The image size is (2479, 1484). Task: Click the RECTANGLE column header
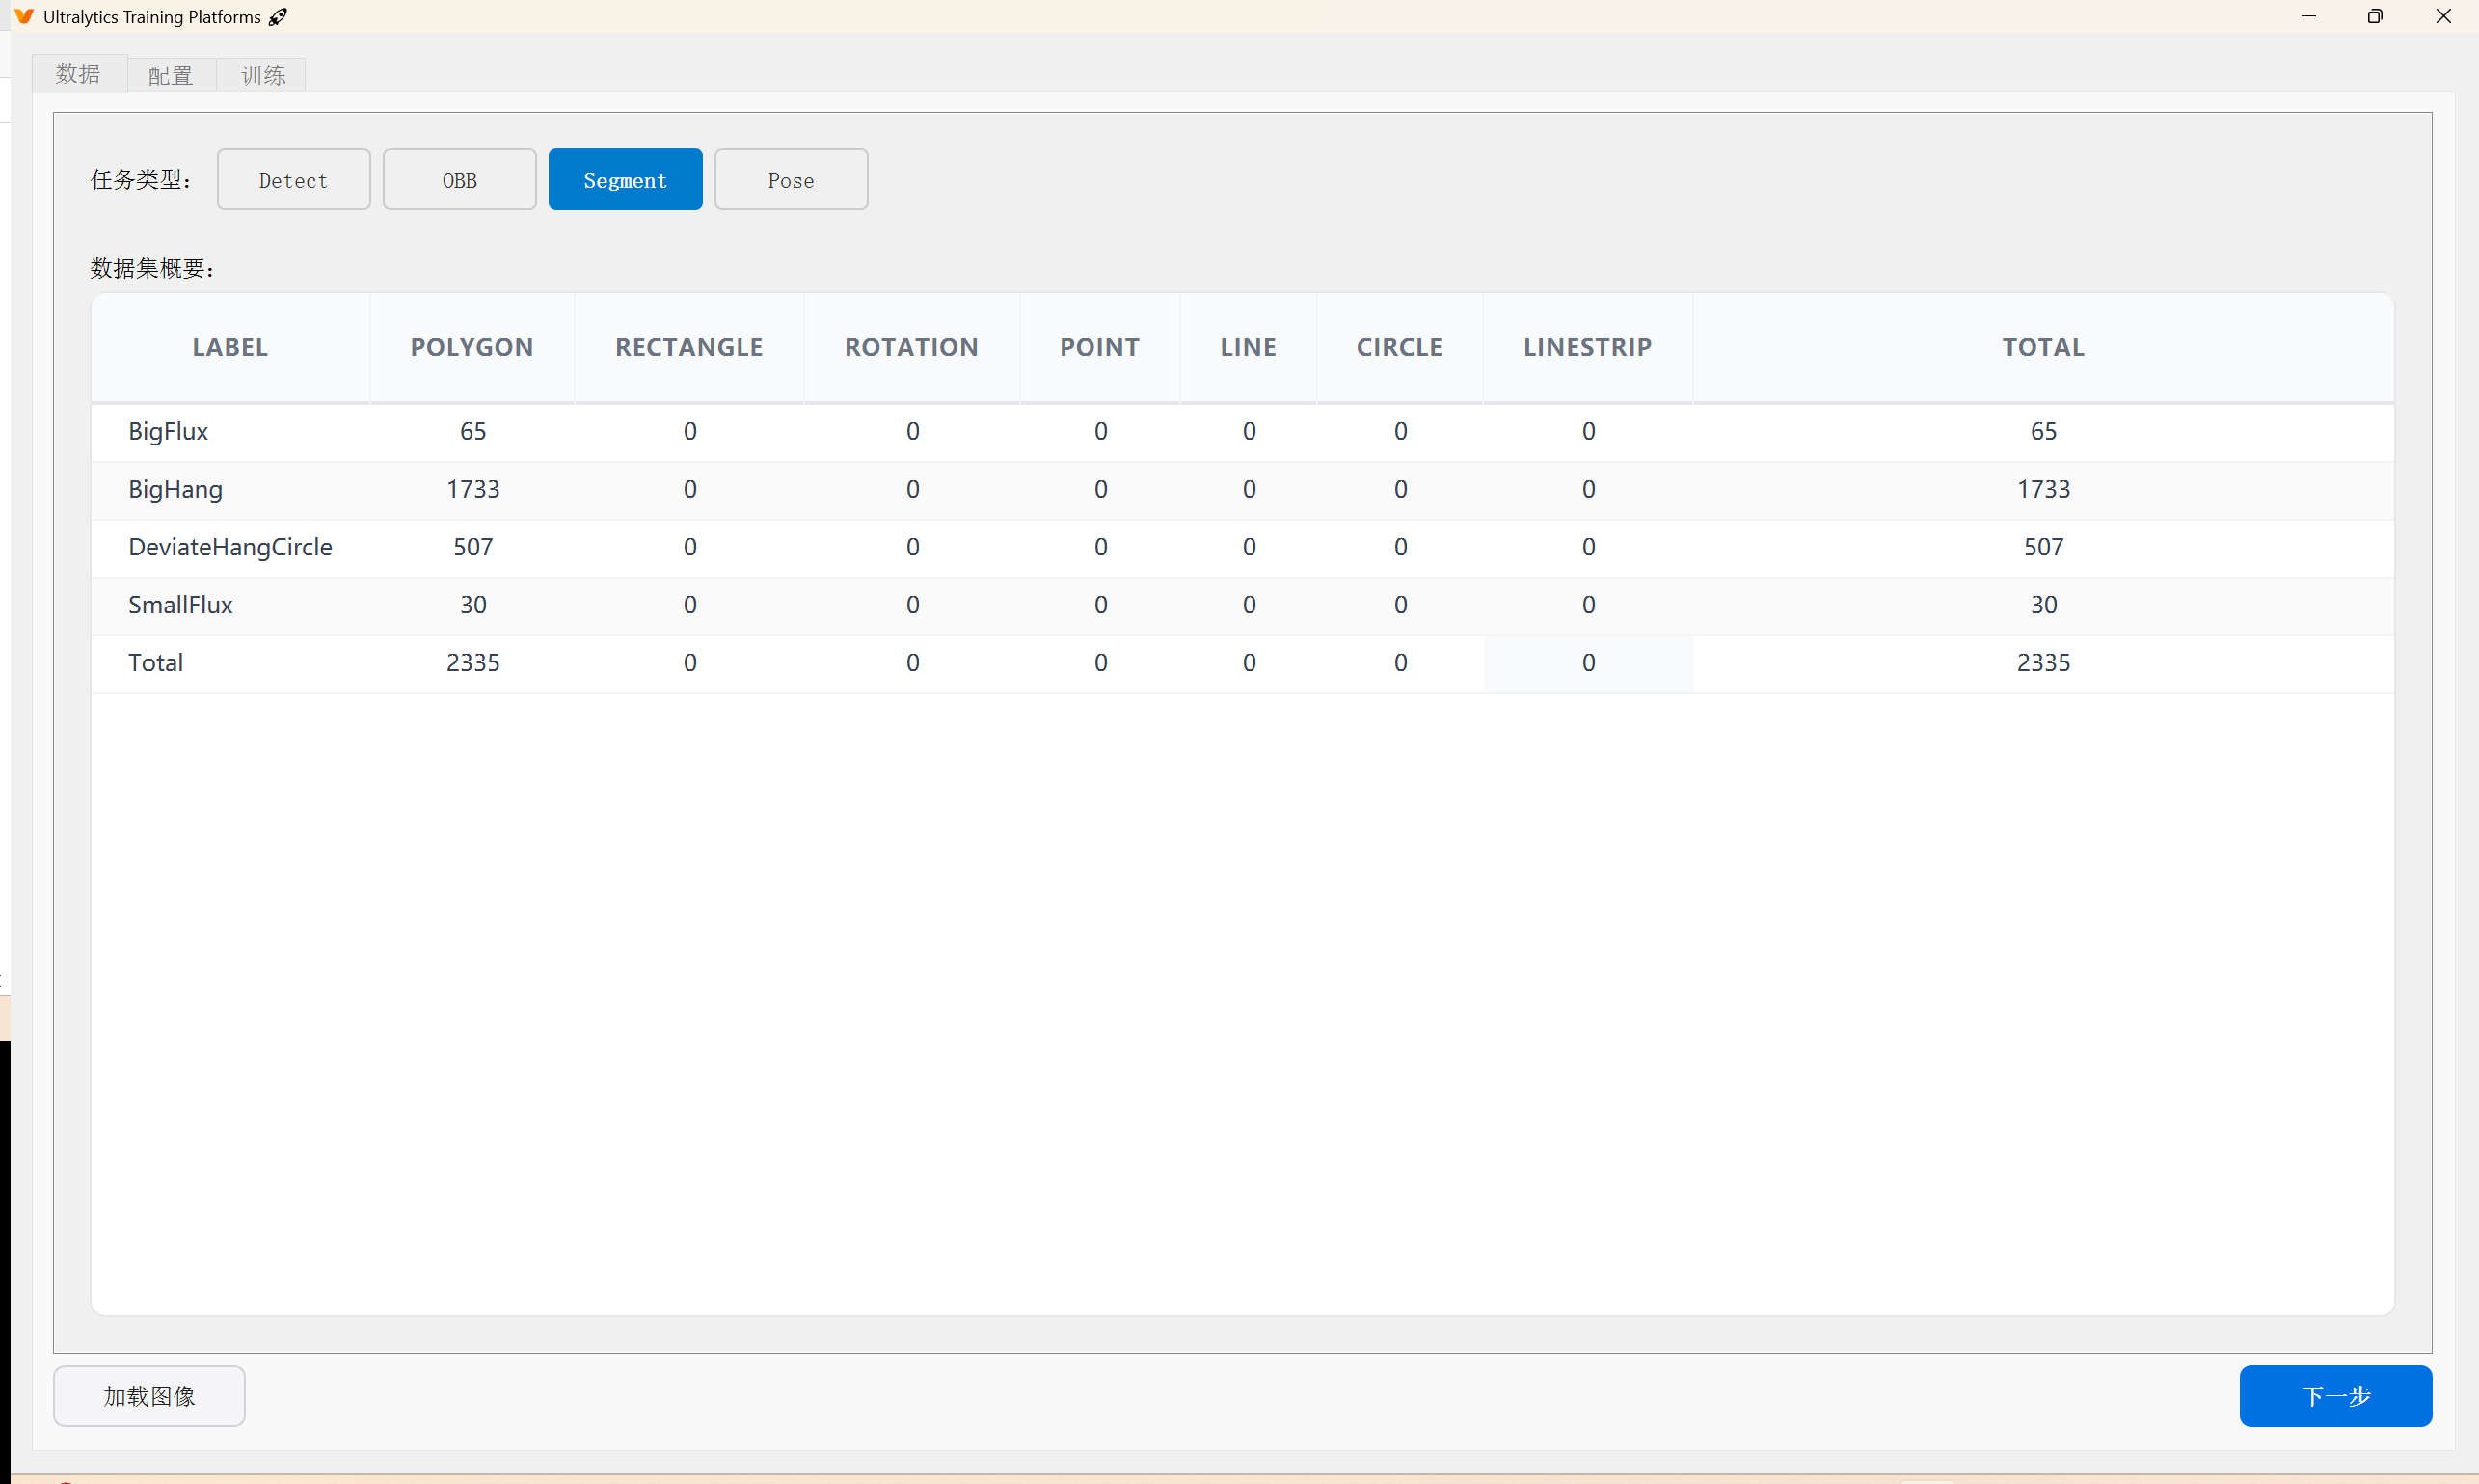click(689, 347)
